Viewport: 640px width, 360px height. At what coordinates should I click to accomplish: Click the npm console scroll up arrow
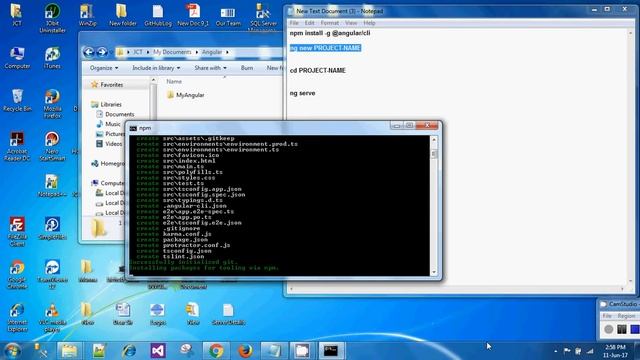(x=434, y=140)
